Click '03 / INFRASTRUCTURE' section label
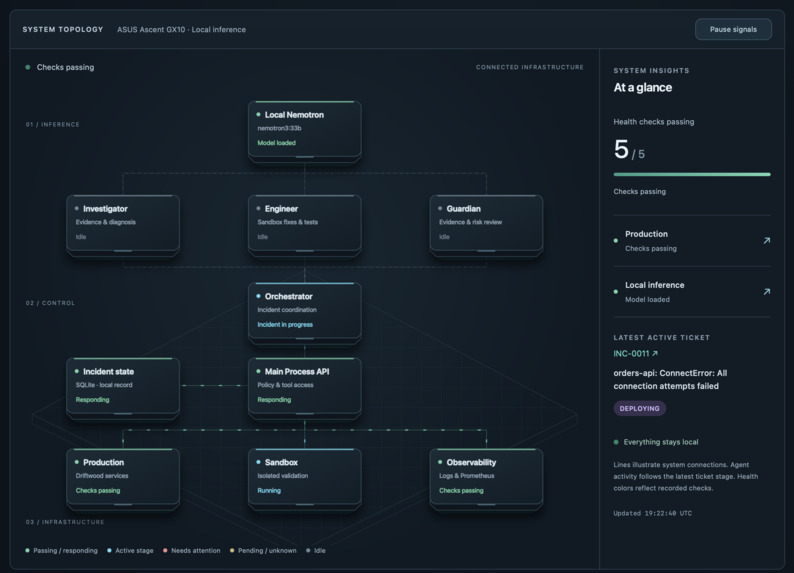 tap(65, 522)
